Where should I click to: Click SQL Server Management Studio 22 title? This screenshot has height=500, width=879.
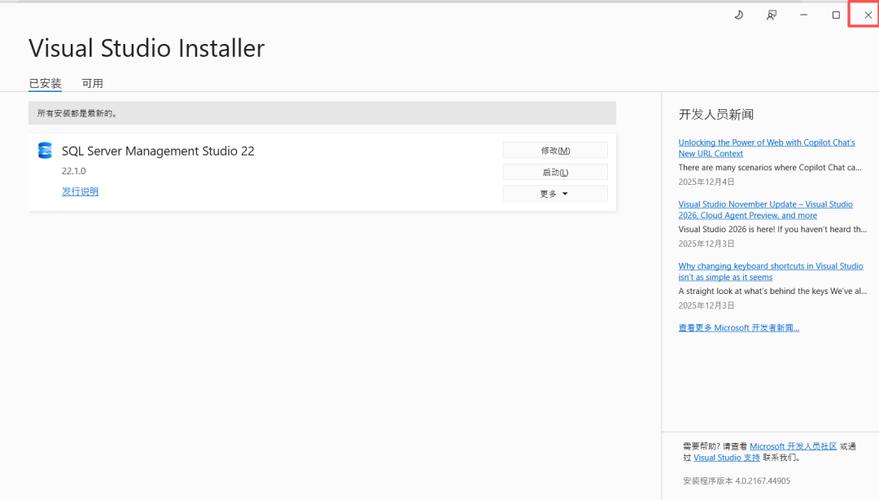click(158, 151)
